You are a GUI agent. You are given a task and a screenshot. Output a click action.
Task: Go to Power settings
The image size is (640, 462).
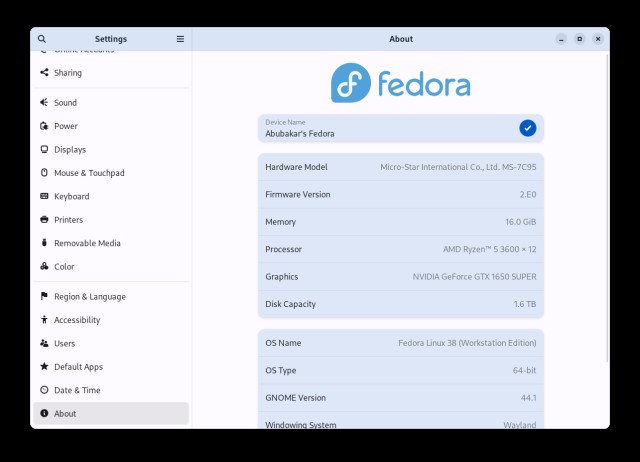point(111,126)
